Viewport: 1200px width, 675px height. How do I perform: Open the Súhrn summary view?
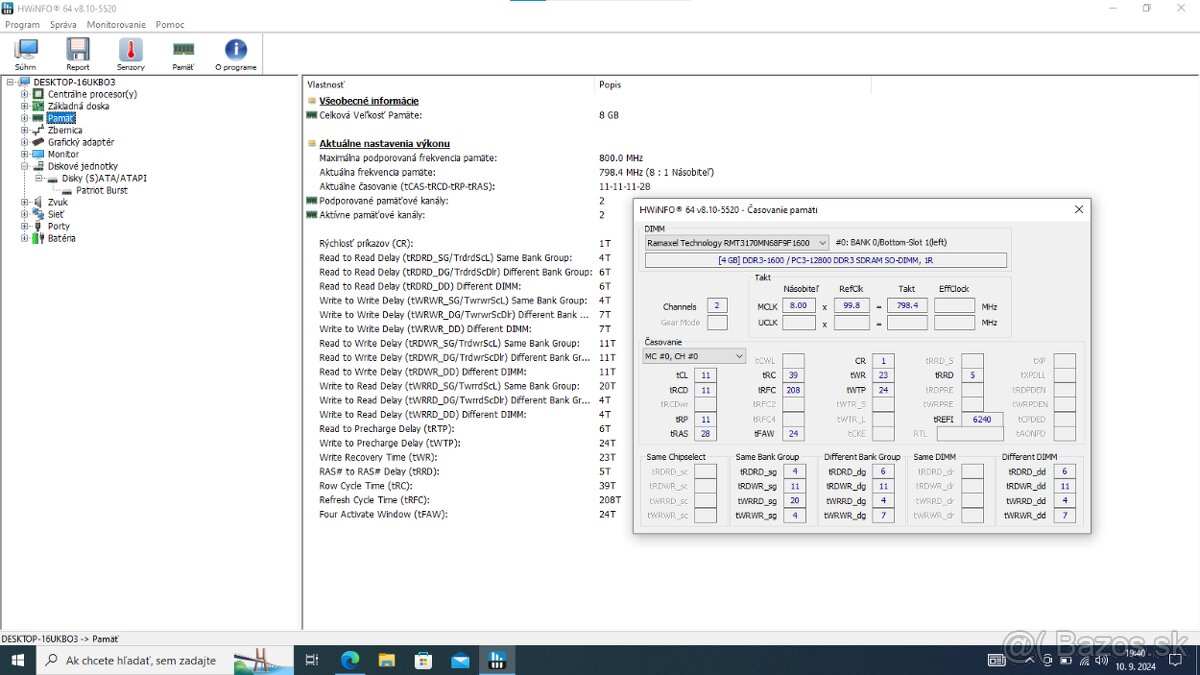25,52
